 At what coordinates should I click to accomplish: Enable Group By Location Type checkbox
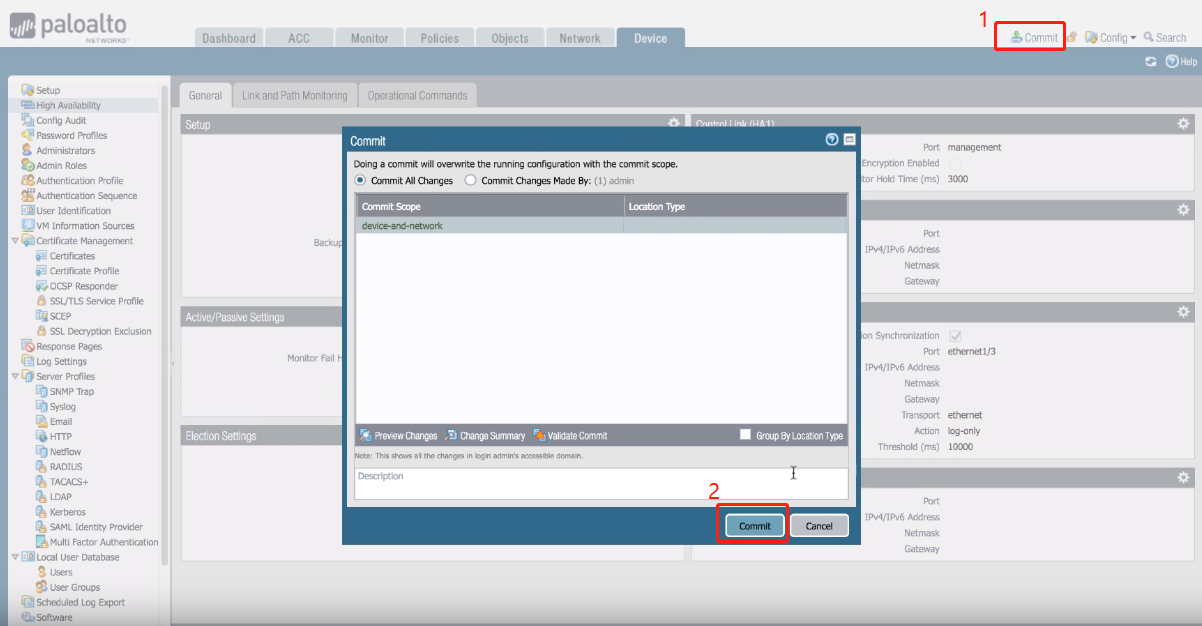coord(745,435)
